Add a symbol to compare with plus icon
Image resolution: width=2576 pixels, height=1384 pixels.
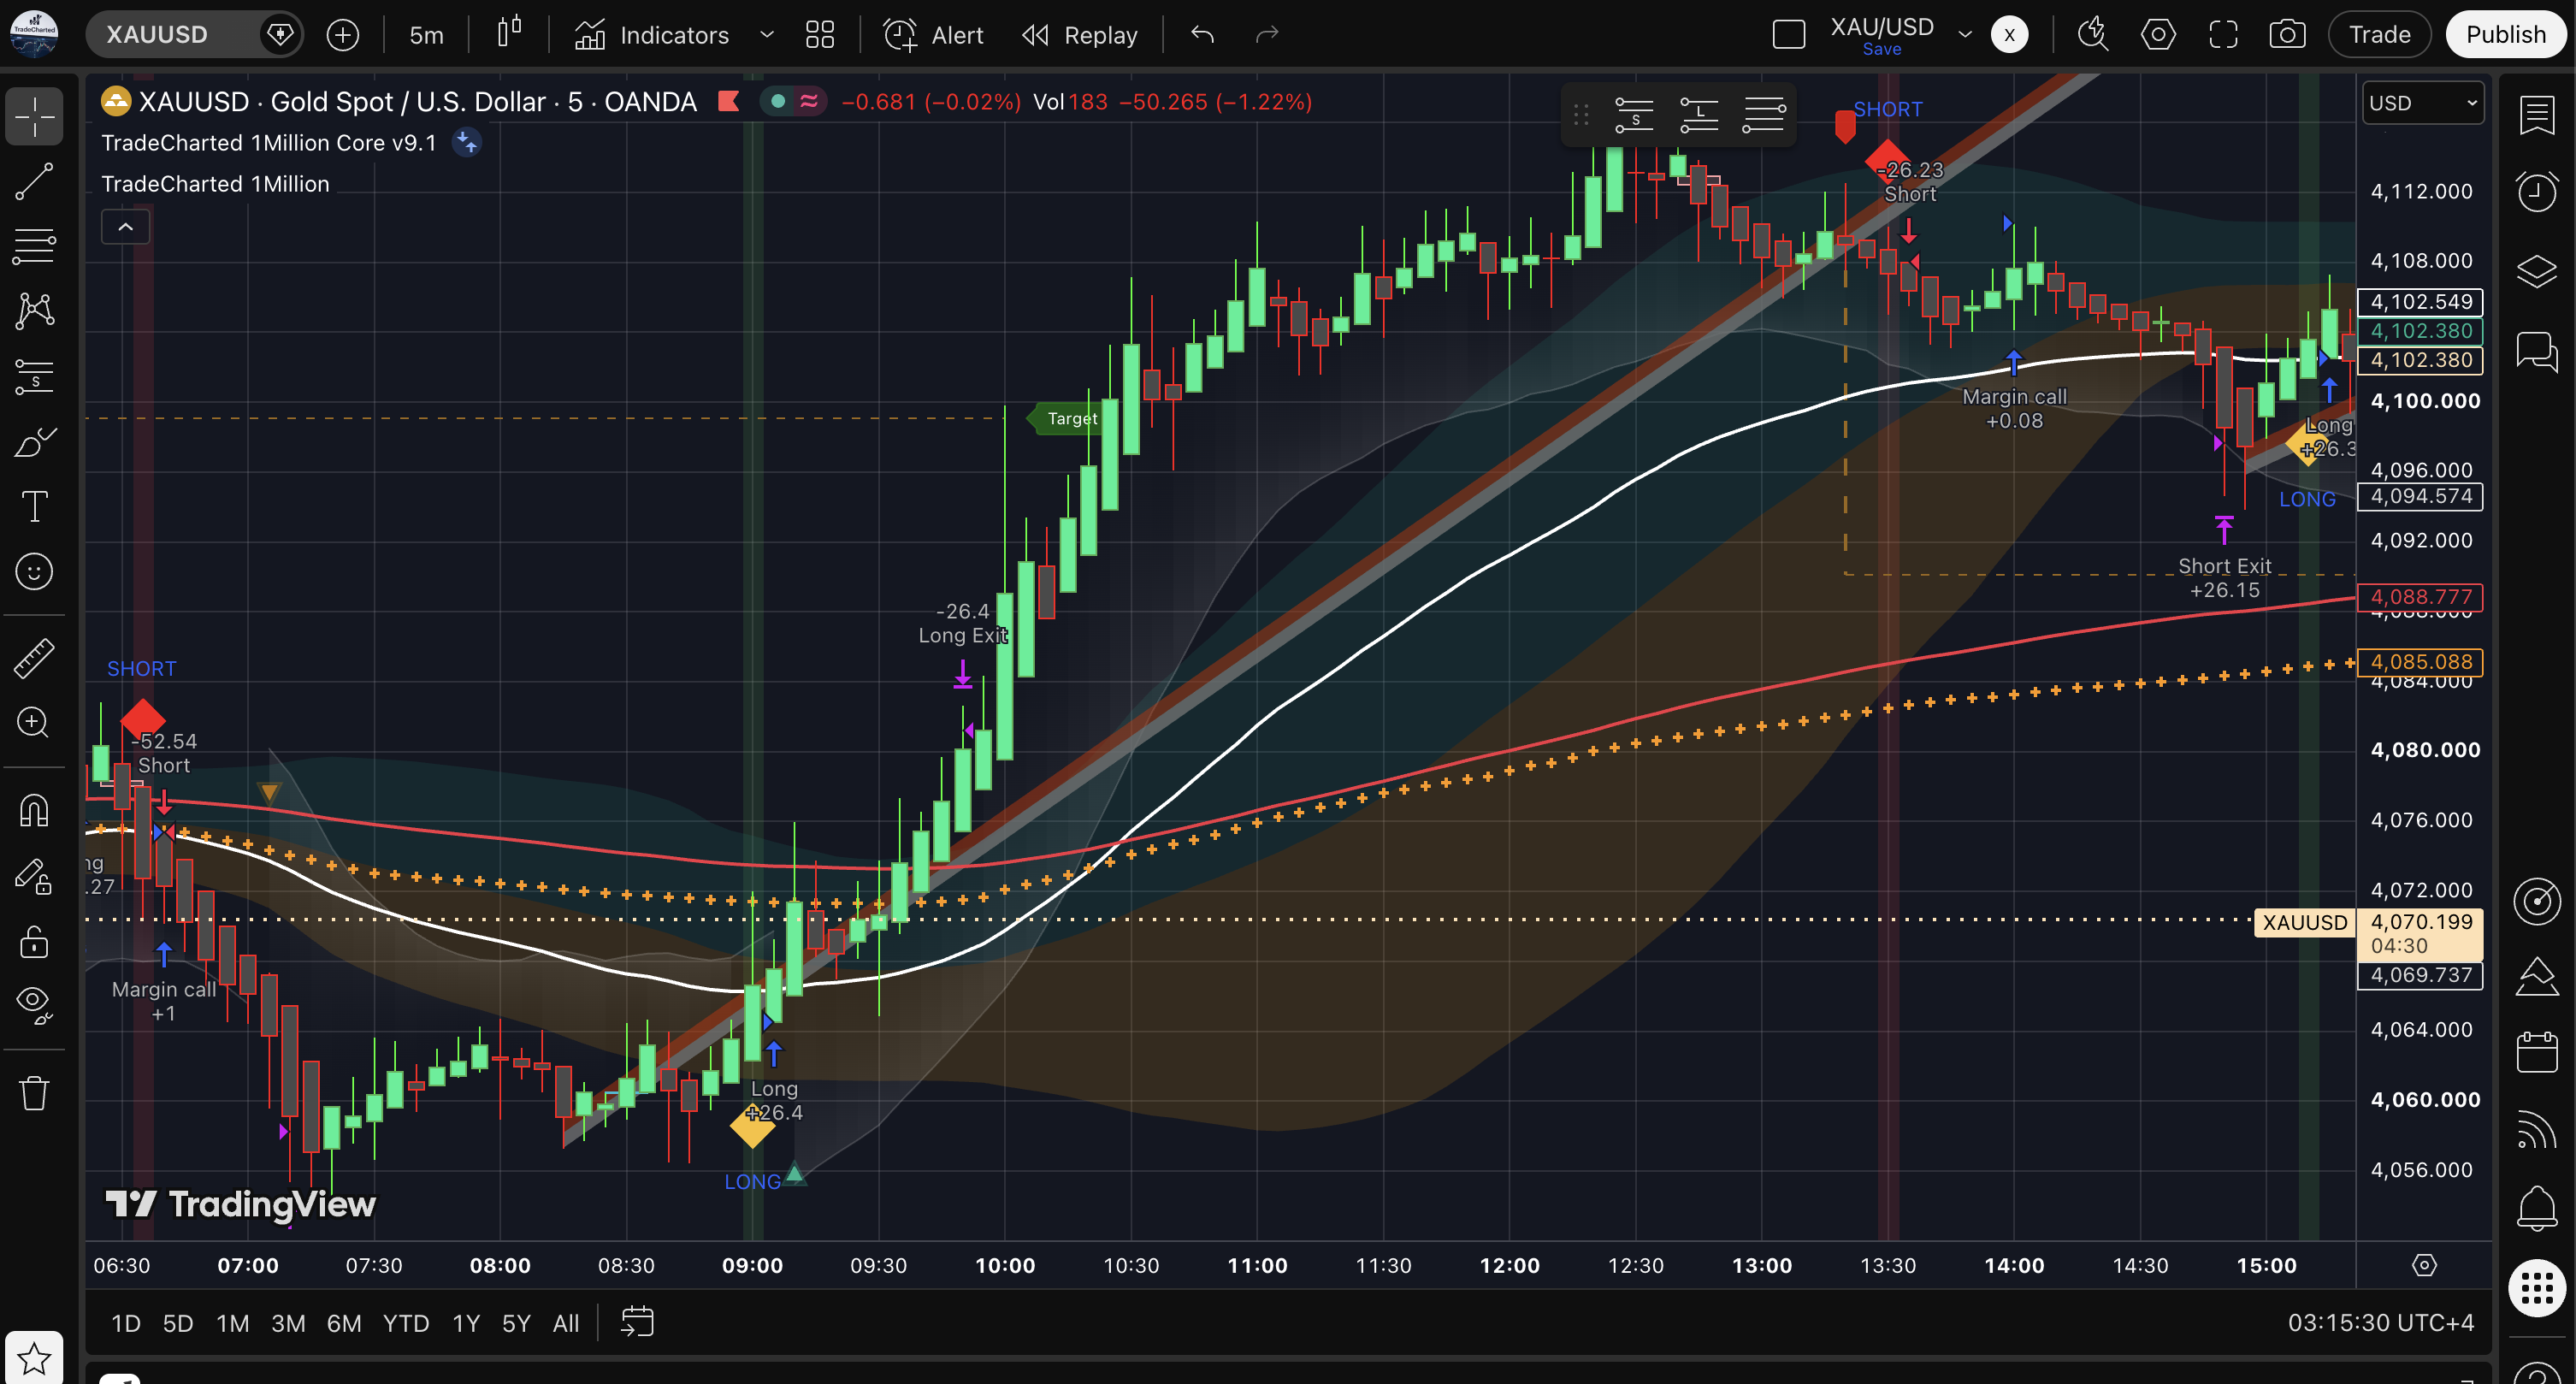click(x=343, y=35)
